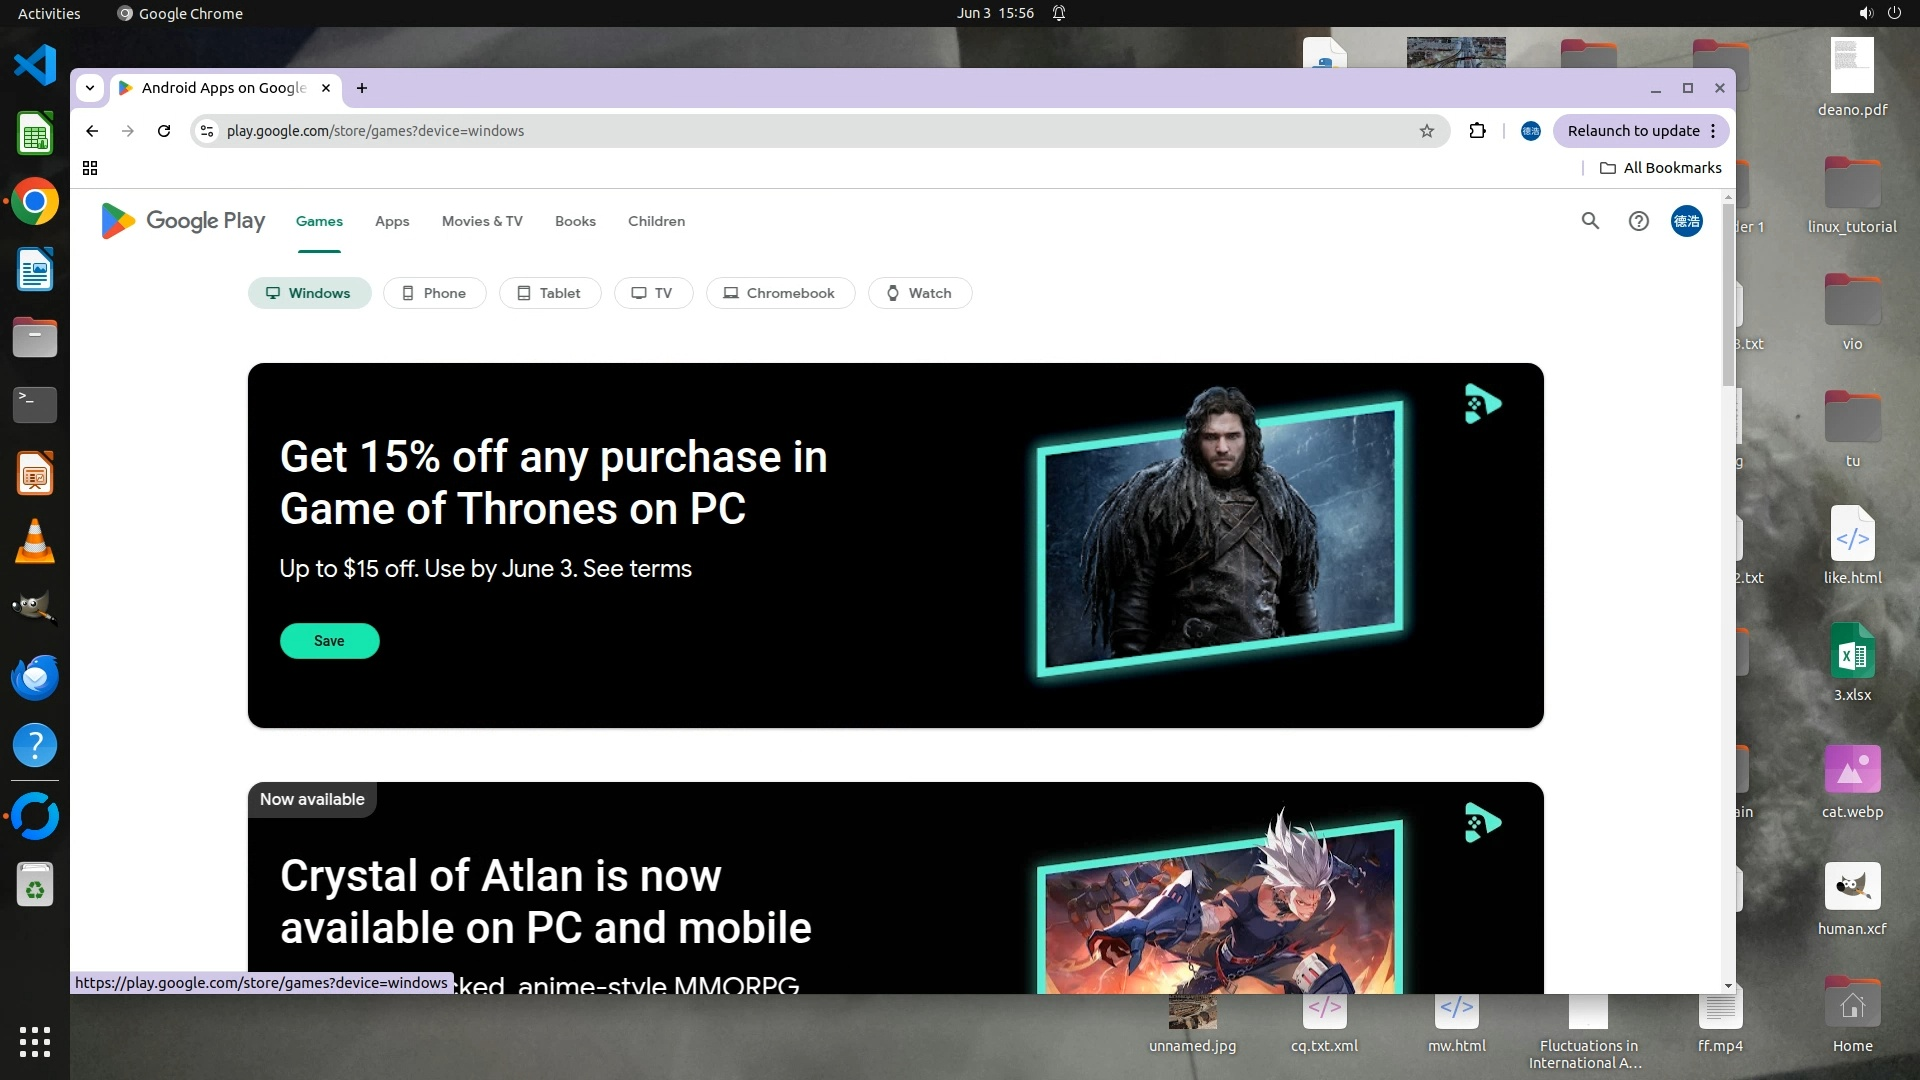
Task: Open the apps grid icon in bookmarks bar
Action: pos(90,168)
